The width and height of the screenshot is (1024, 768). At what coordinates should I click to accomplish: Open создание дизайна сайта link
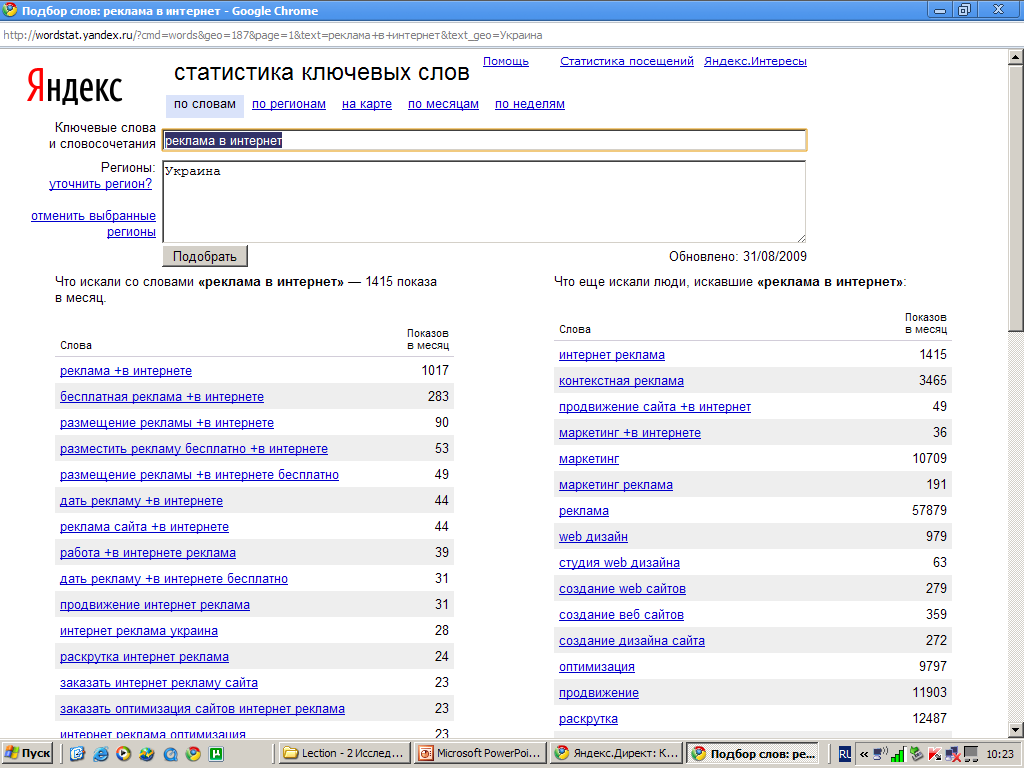point(632,641)
